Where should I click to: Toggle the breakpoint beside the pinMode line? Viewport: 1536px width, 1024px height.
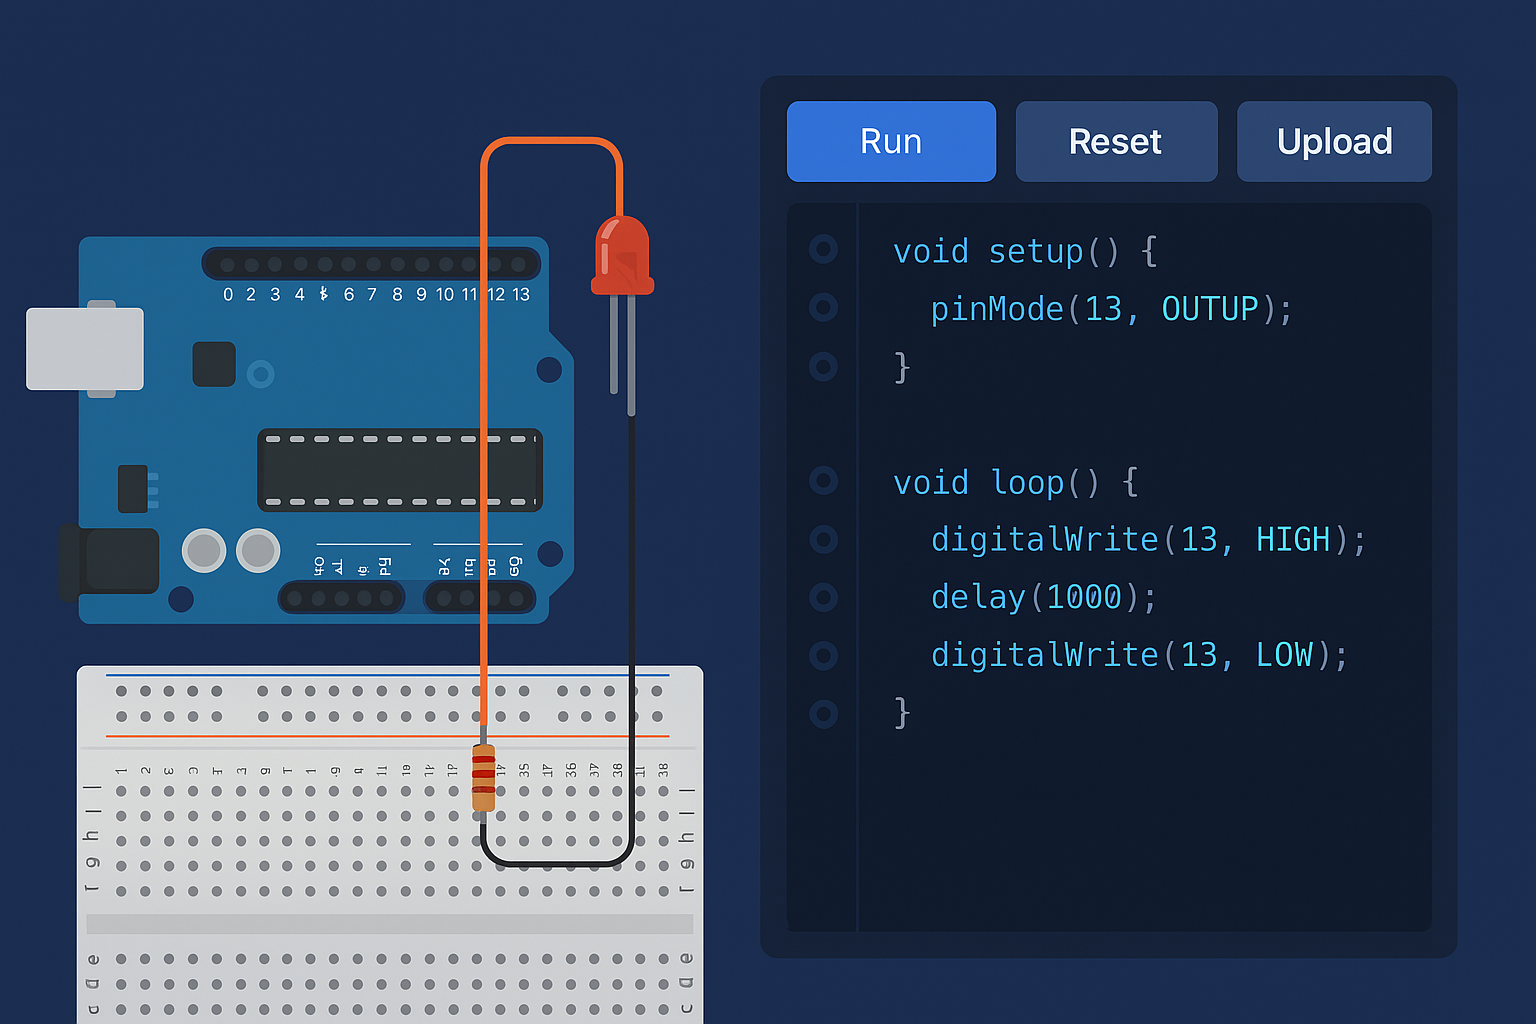click(x=823, y=307)
